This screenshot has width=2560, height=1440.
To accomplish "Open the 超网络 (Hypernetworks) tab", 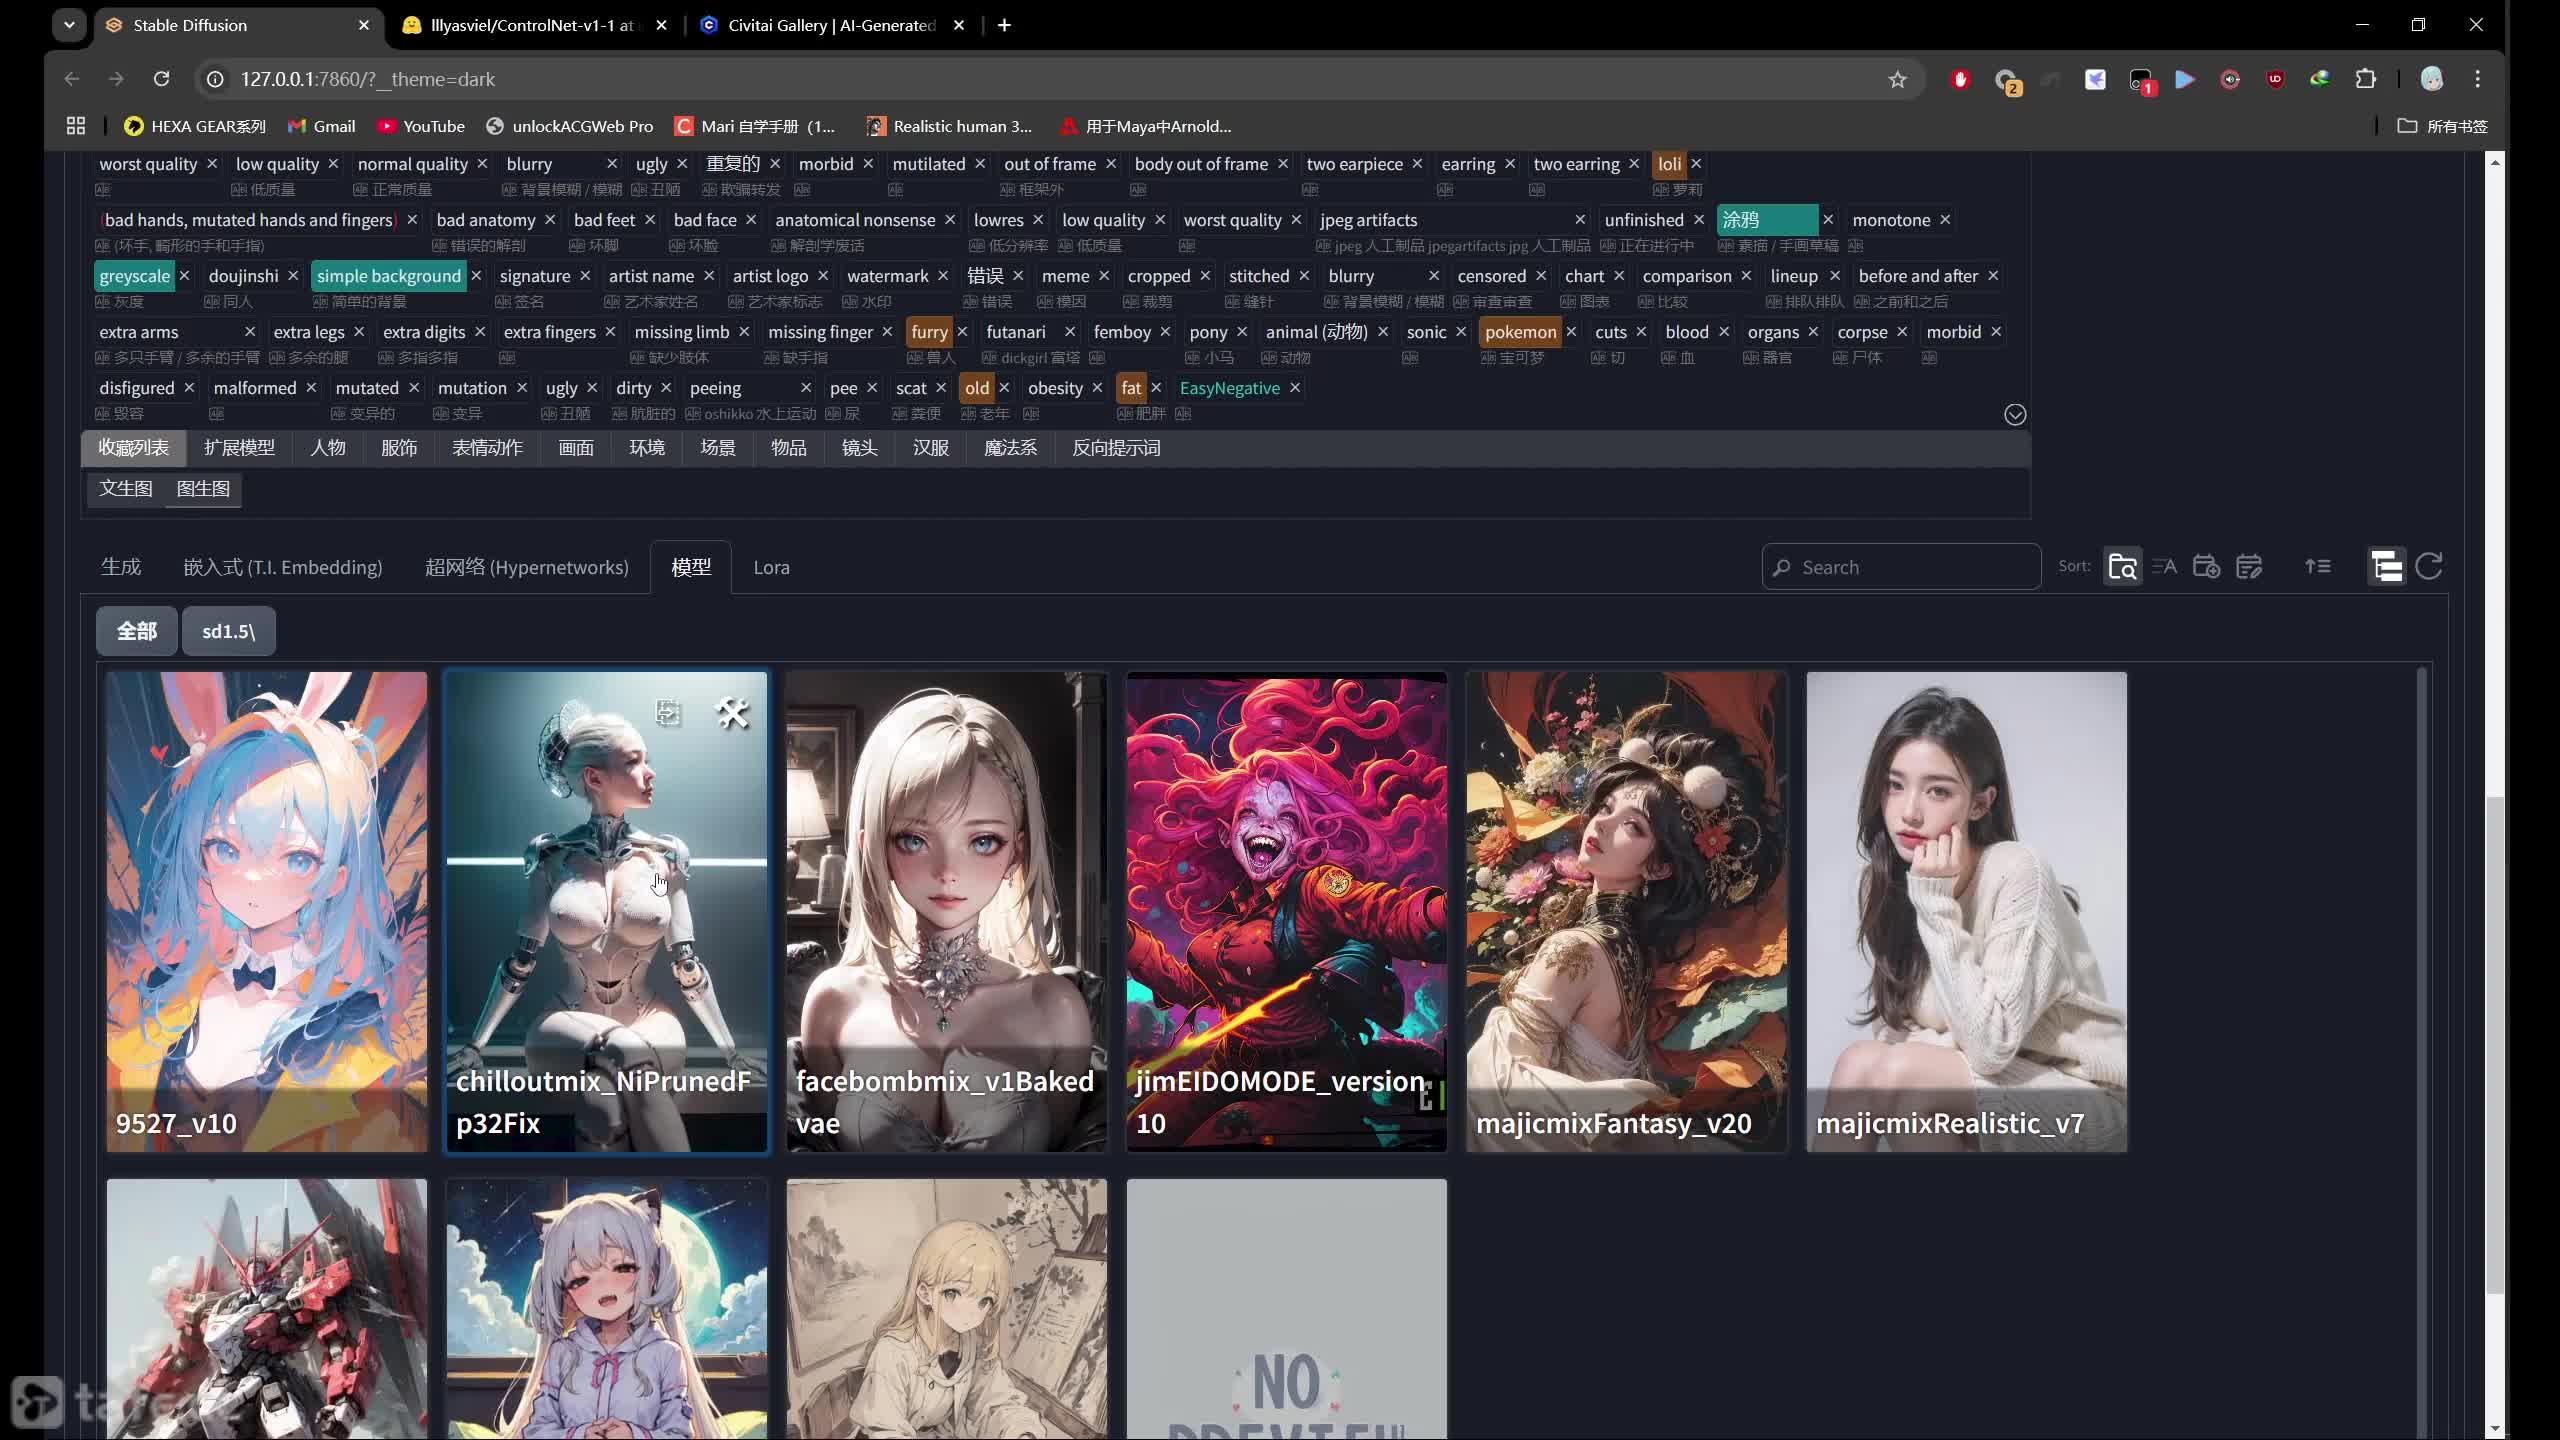I will click(x=527, y=567).
